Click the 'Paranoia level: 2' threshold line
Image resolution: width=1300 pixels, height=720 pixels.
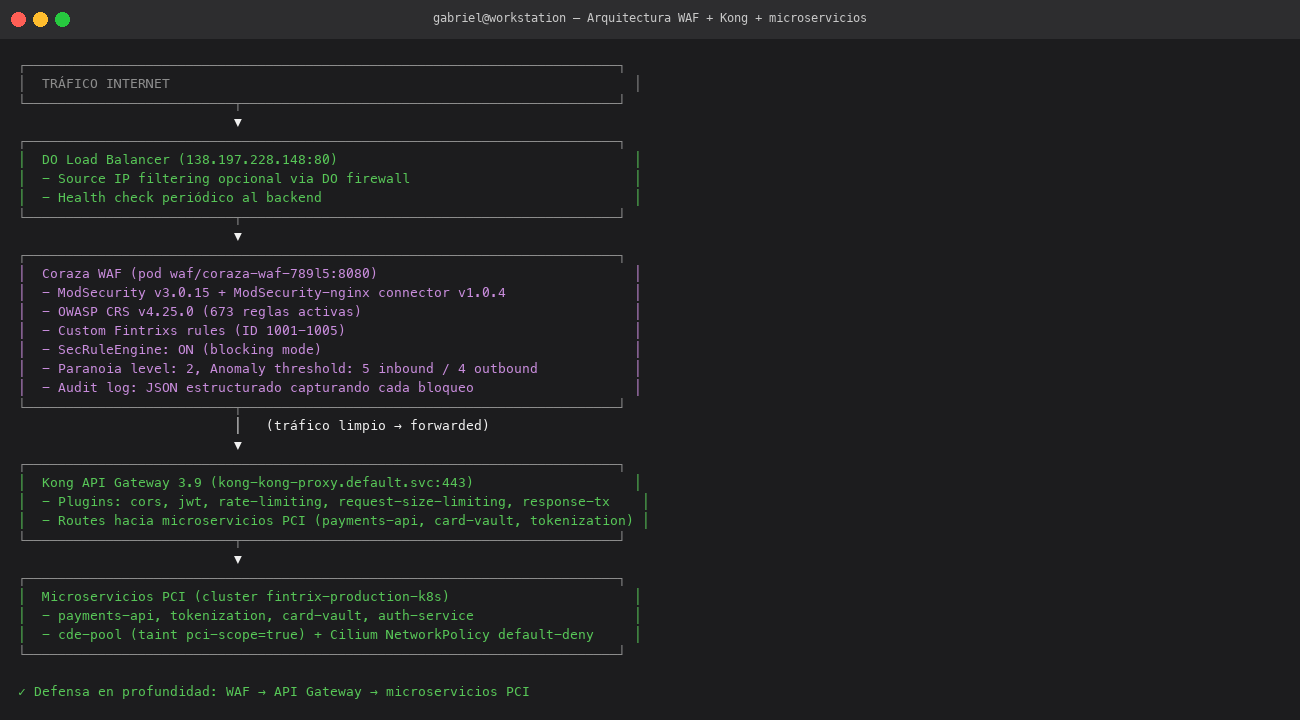290,369
